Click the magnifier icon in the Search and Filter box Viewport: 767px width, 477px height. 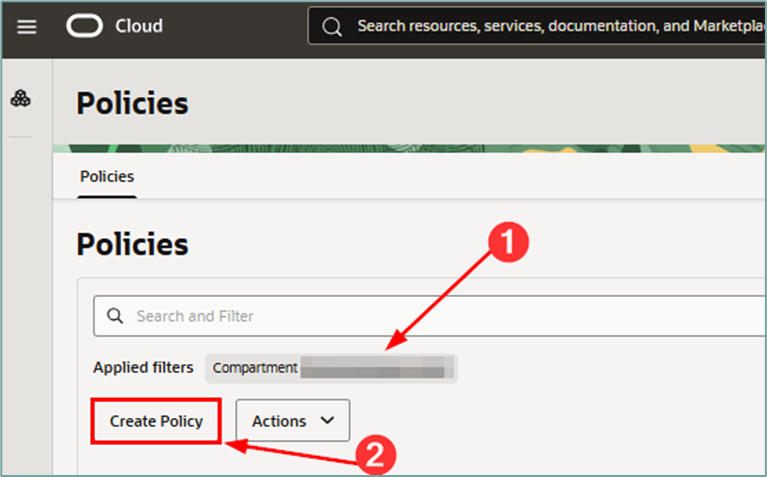pos(115,316)
